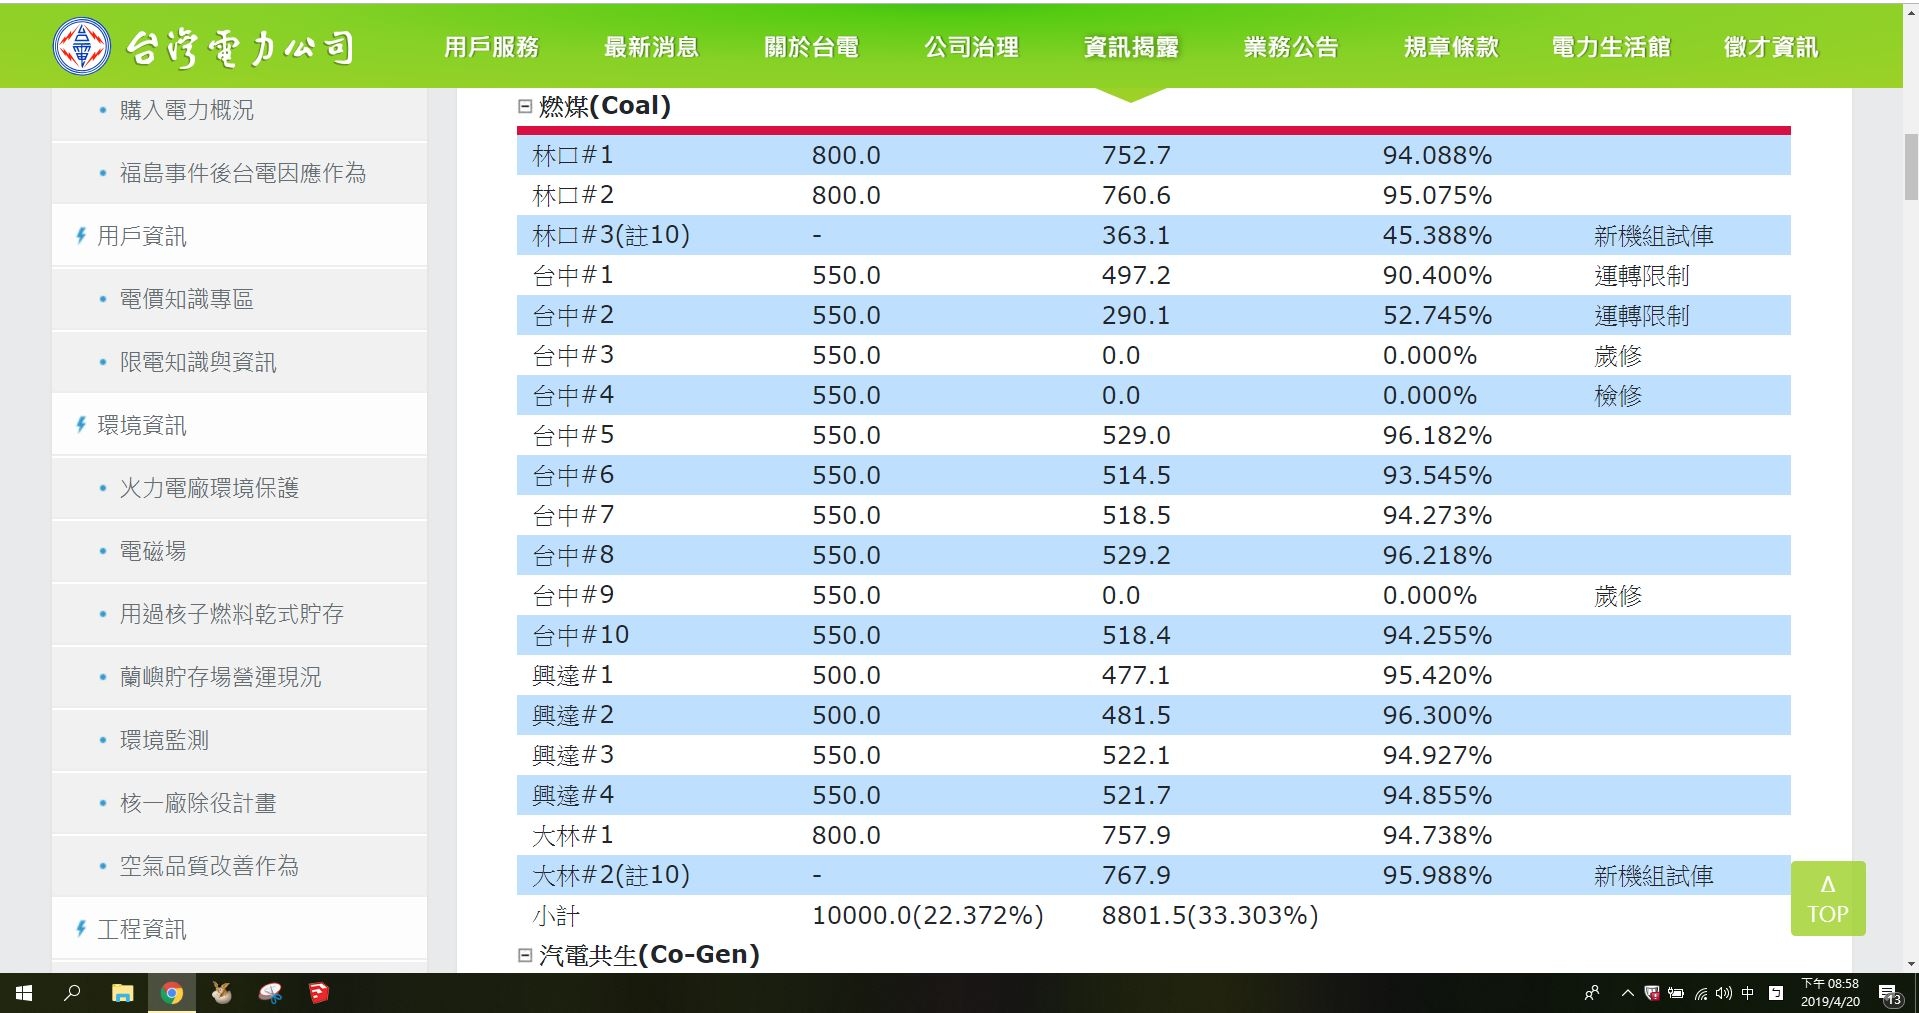Screen dimensions: 1919x1013
Task: Open 電價知識專區 sidebar link
Action: (x=187, y=299)
